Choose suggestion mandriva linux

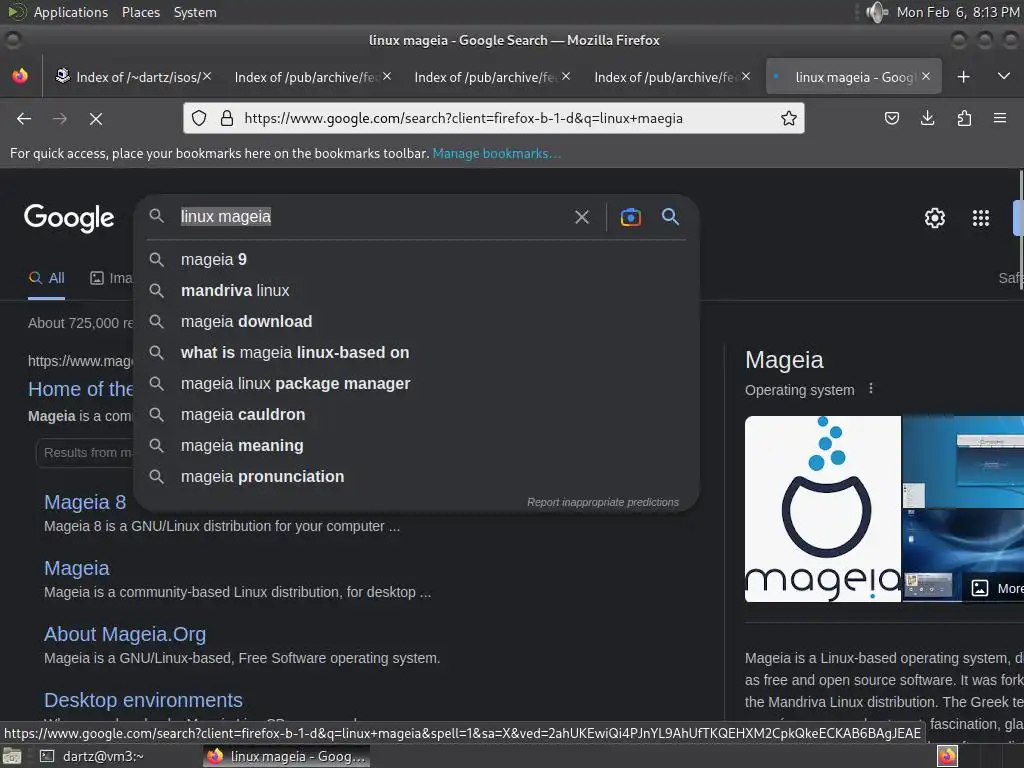(x=417, y=291)
